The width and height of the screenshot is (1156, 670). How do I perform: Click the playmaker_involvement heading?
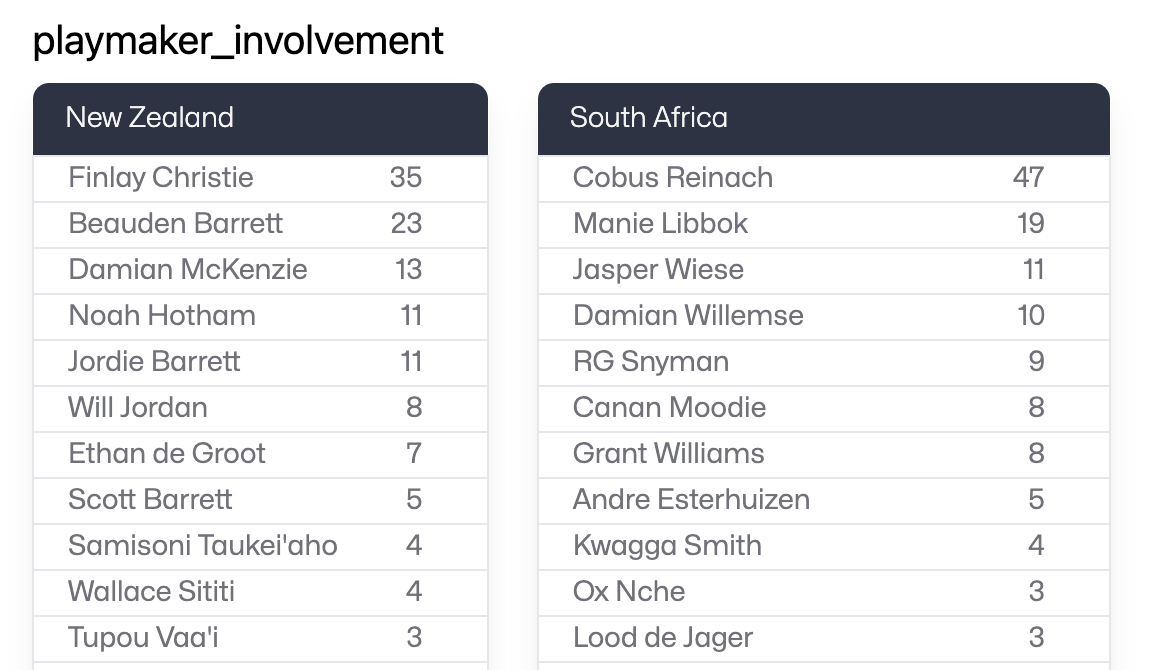click(x=238, y=41)
